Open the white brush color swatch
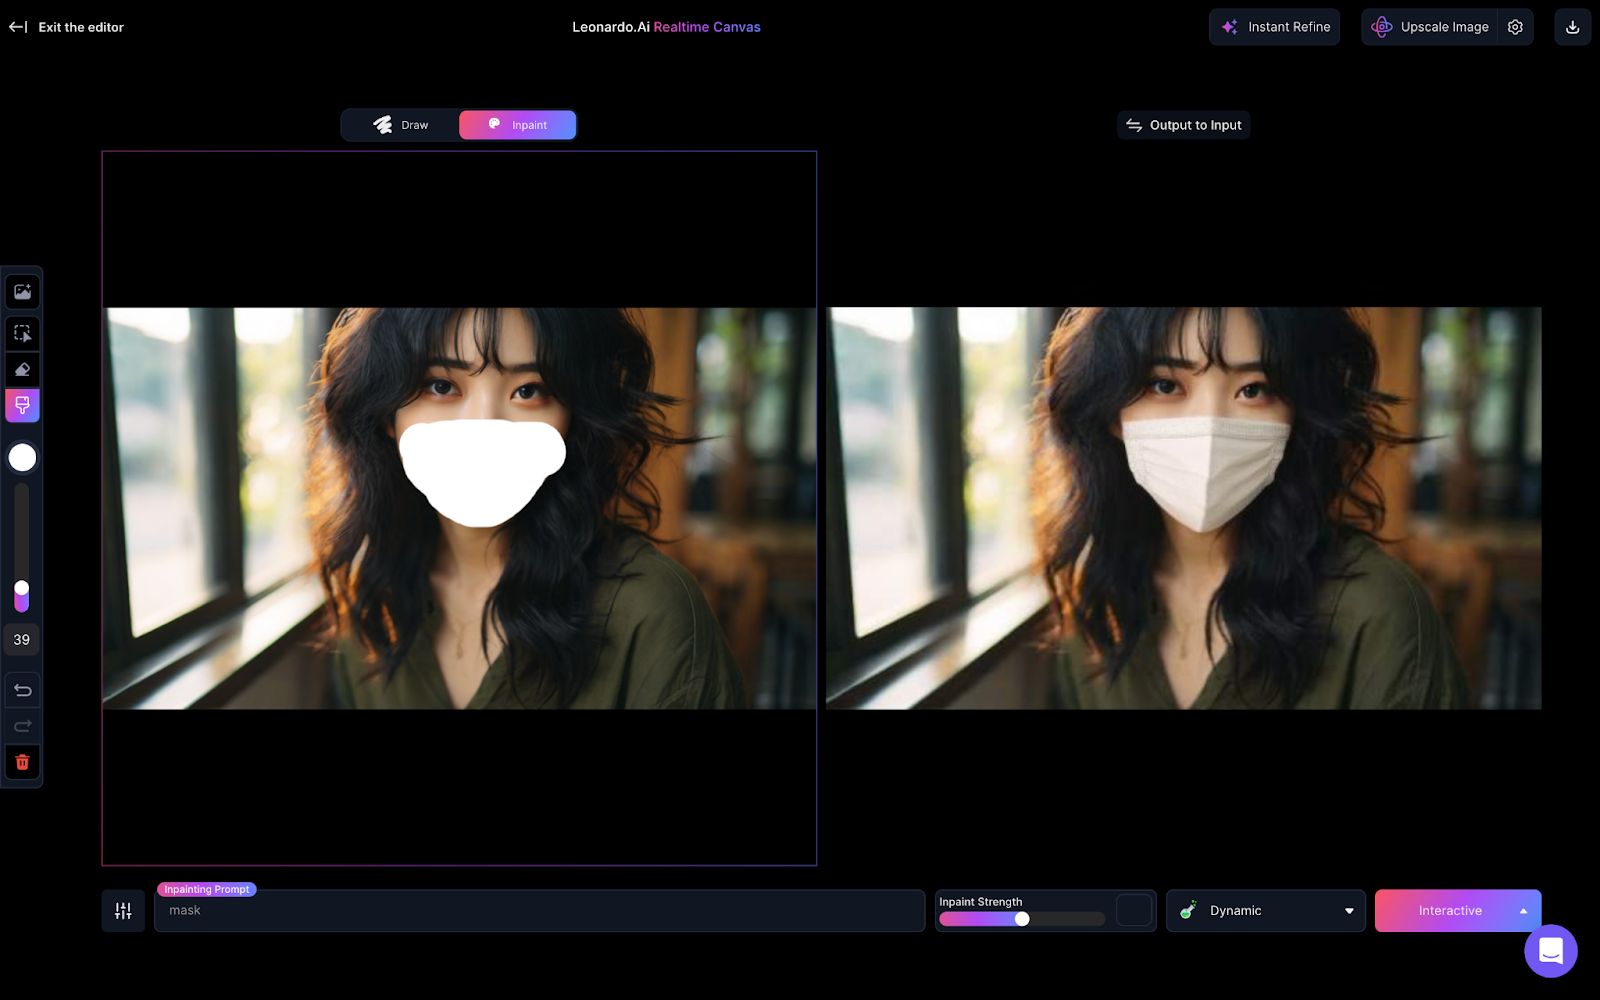The width and height of the screenshot is (1600, 1000). point(22,457)
